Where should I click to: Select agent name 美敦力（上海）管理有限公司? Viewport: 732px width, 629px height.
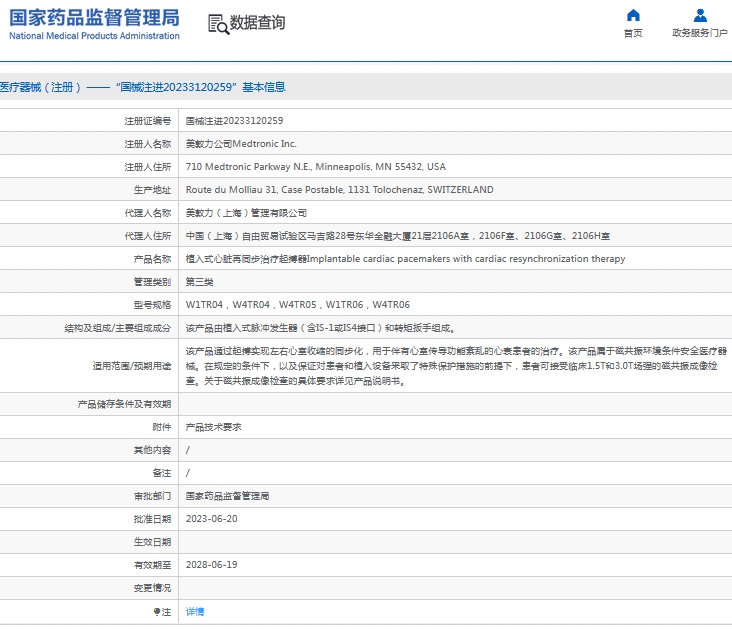click(246, 213)
